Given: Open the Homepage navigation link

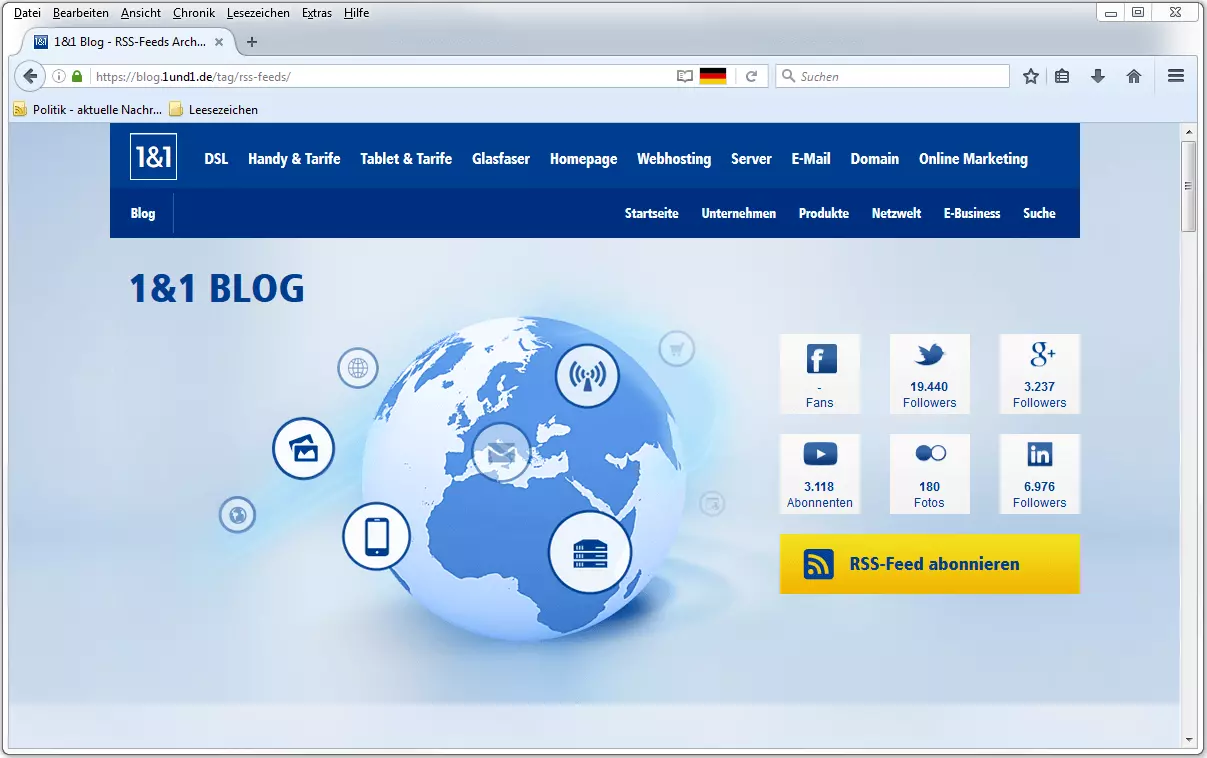Looking at the screenshot, I should 583,158.
